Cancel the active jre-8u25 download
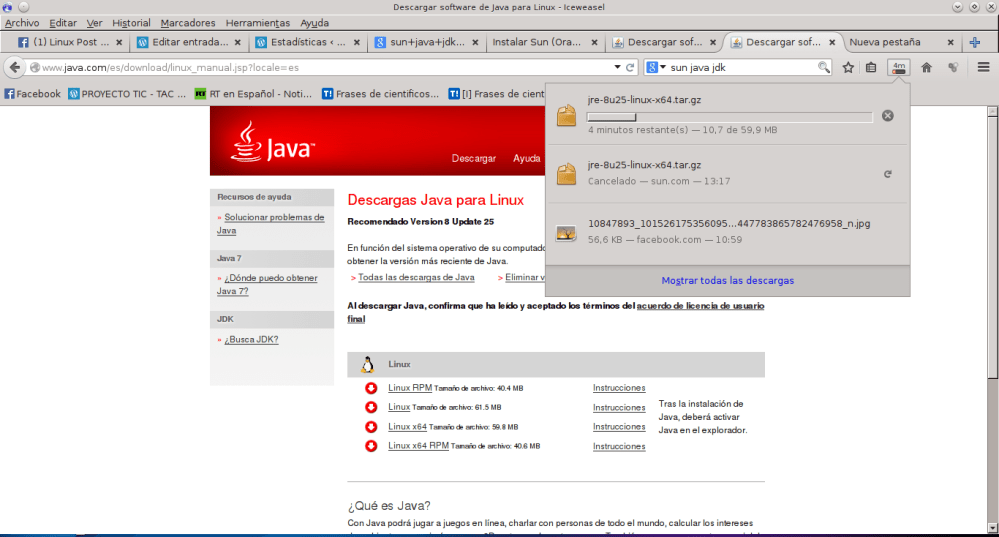Viewport: 999px width, 537px height. 888,116
